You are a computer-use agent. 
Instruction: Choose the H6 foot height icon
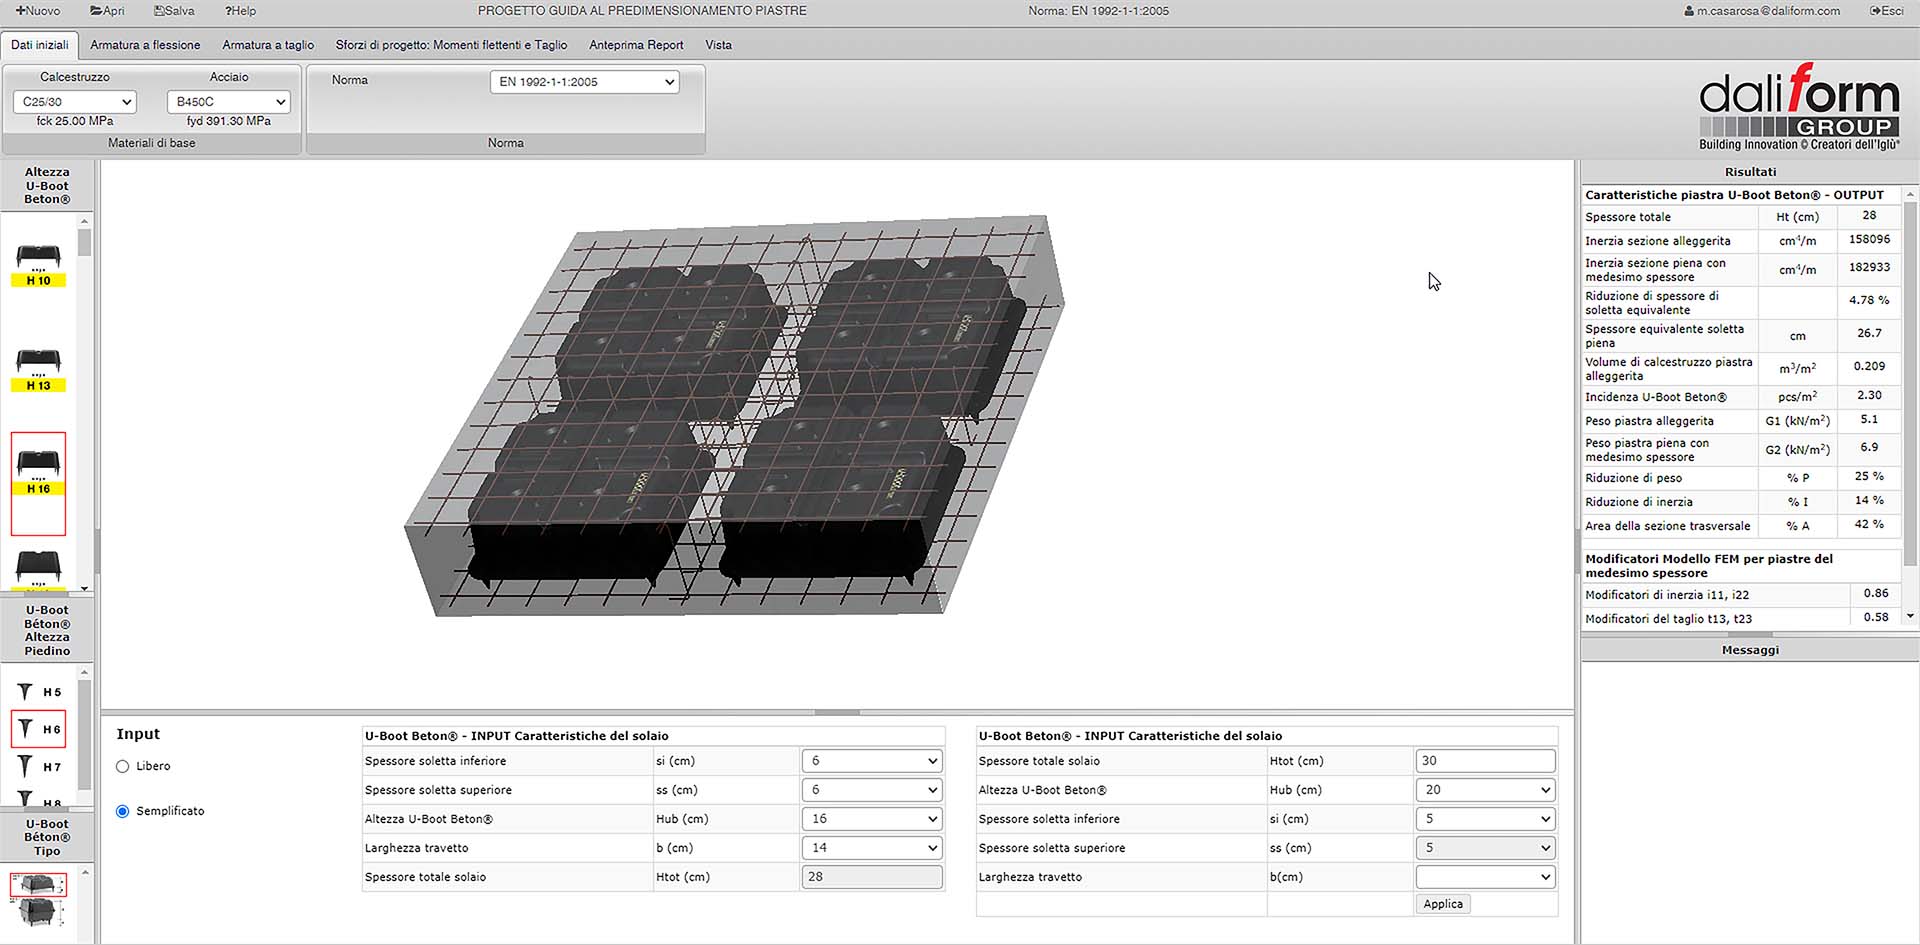pos(38,729)
